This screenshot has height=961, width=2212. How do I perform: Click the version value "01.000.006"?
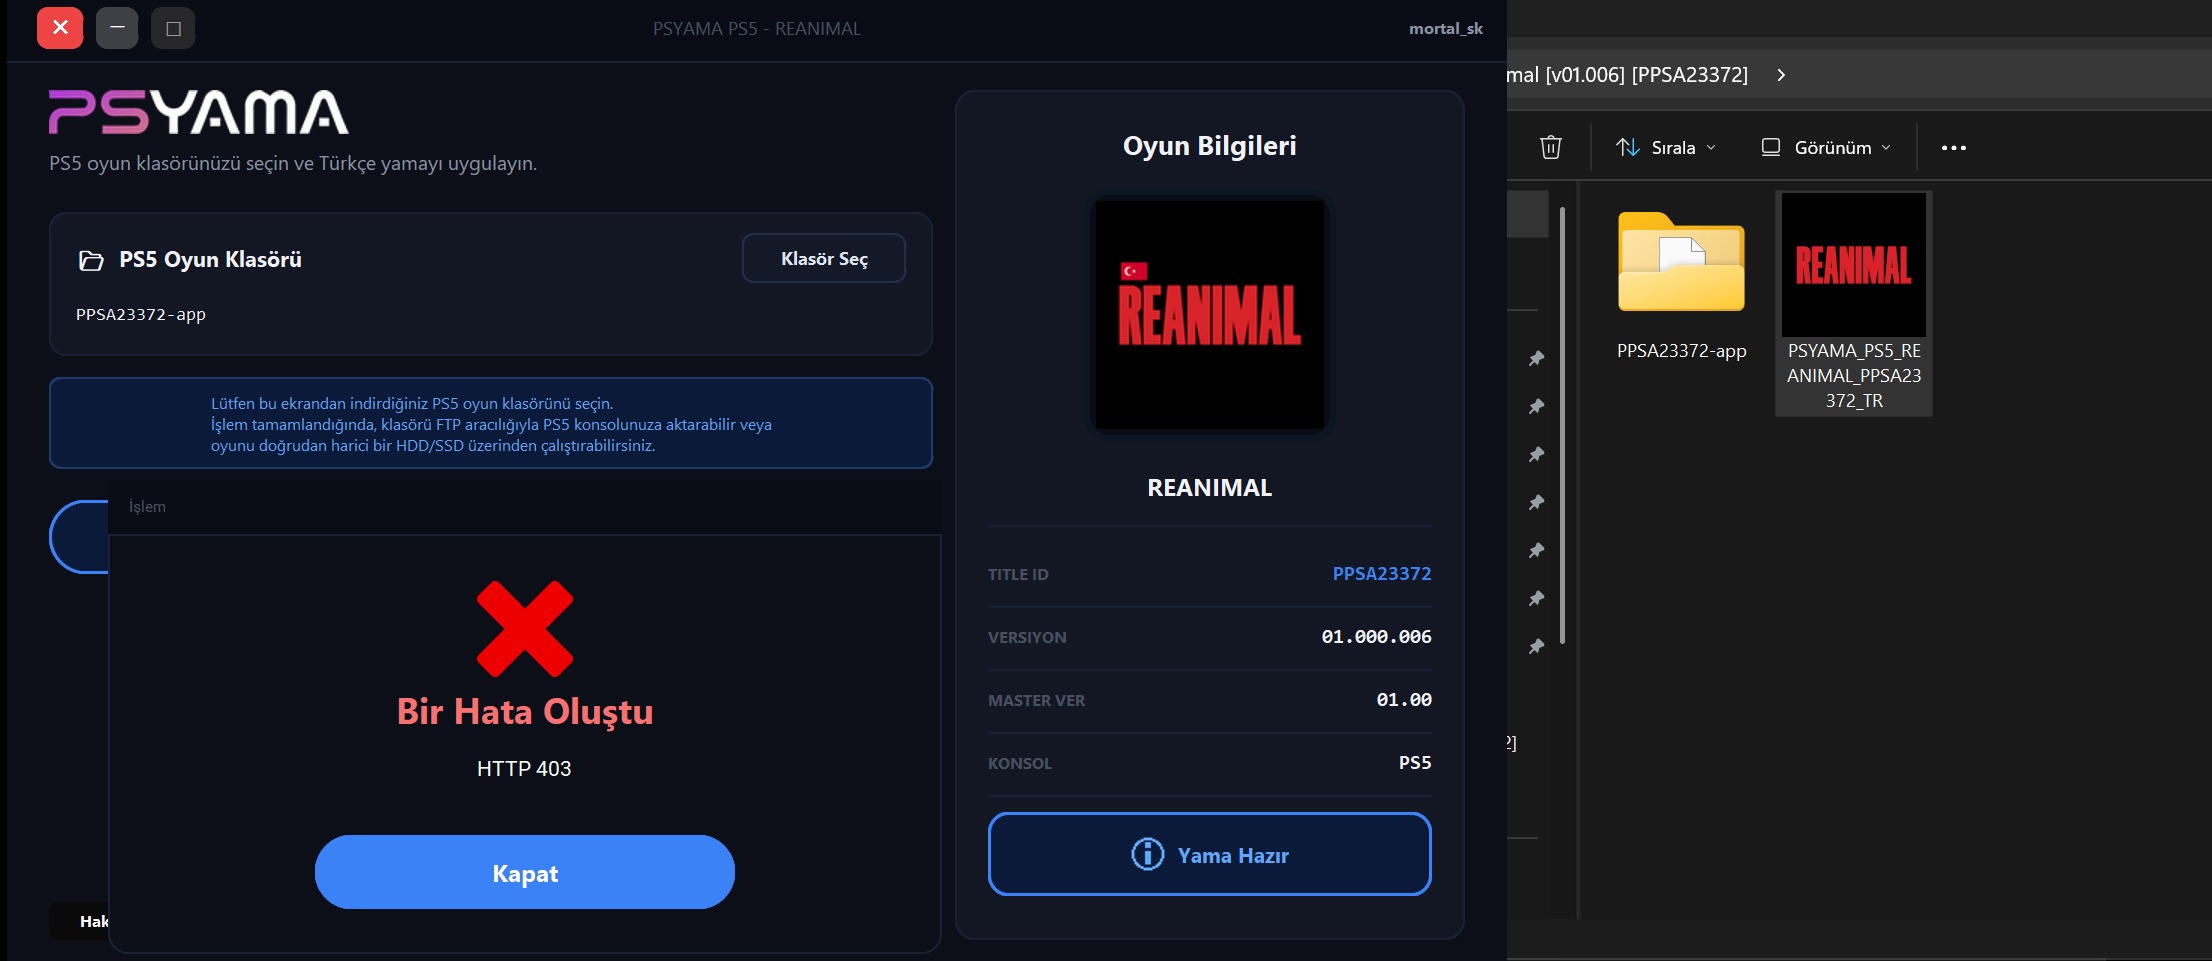point(1376,636)
